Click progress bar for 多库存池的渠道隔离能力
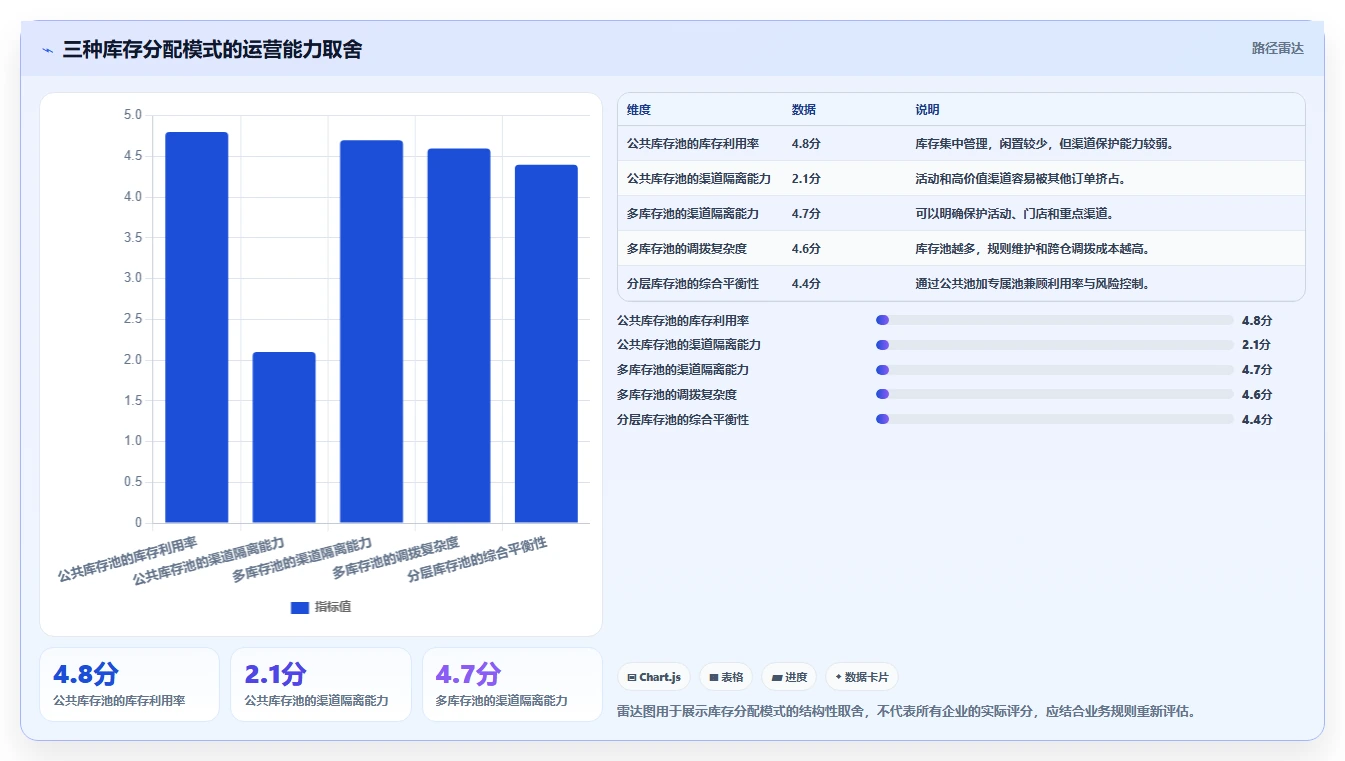1345x761 pixels. (x=1054, y=370)
